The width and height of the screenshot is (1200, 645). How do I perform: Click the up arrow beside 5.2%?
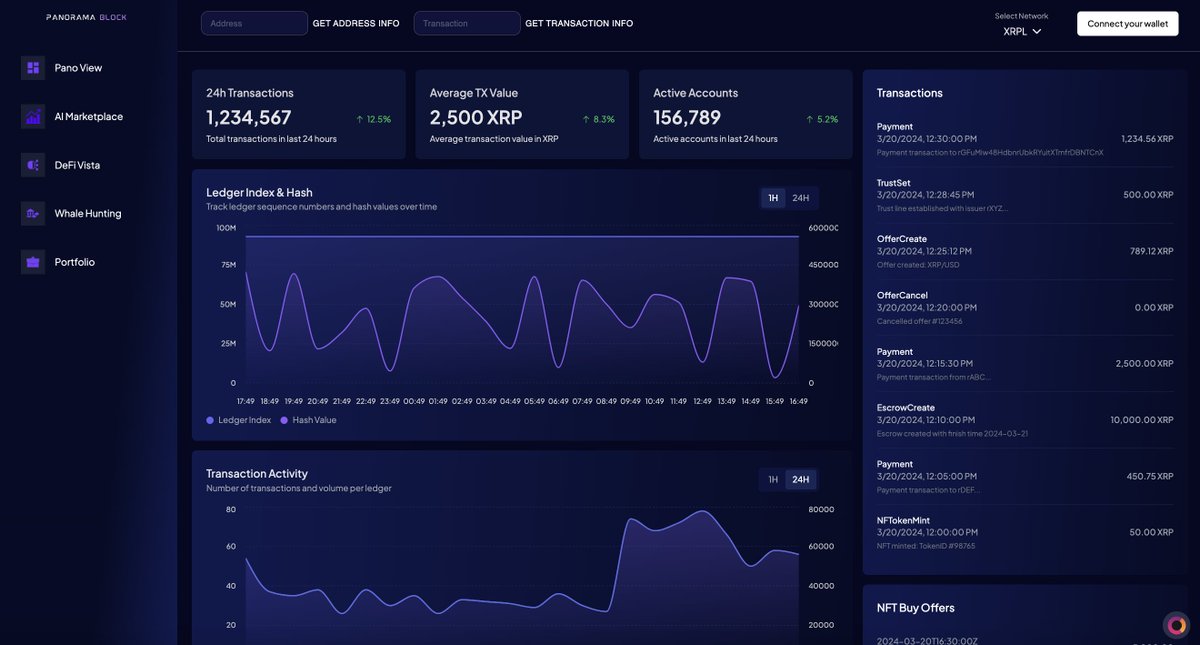tap(810, 119)
